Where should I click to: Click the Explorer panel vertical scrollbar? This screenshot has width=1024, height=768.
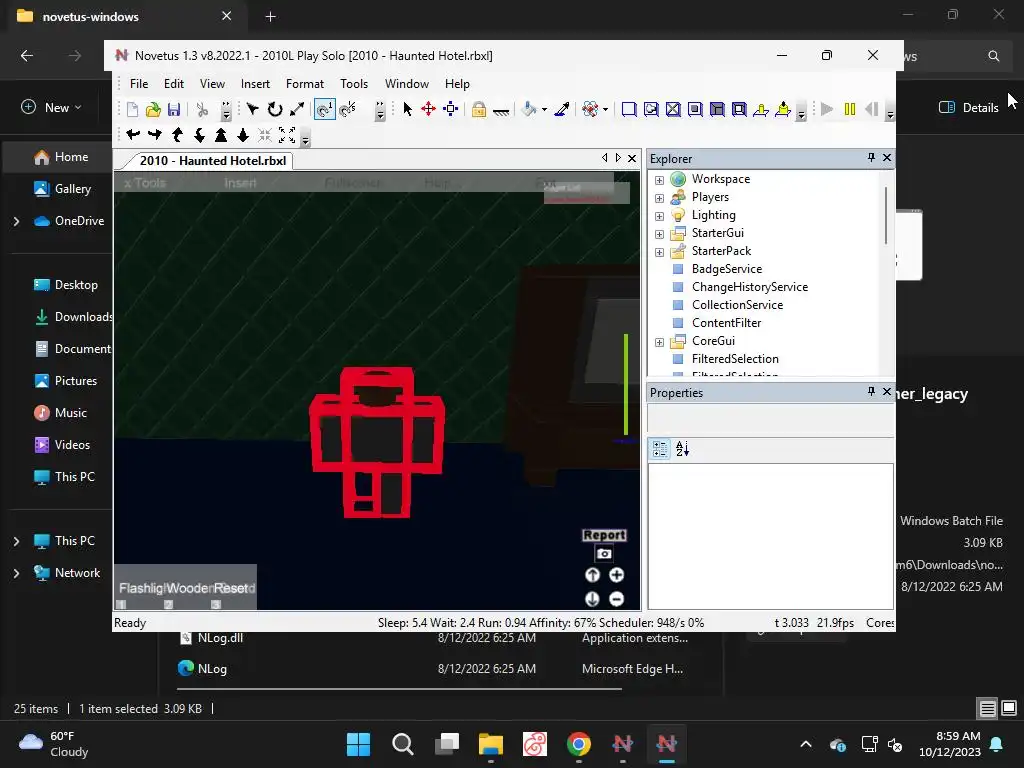click(886, 216)
